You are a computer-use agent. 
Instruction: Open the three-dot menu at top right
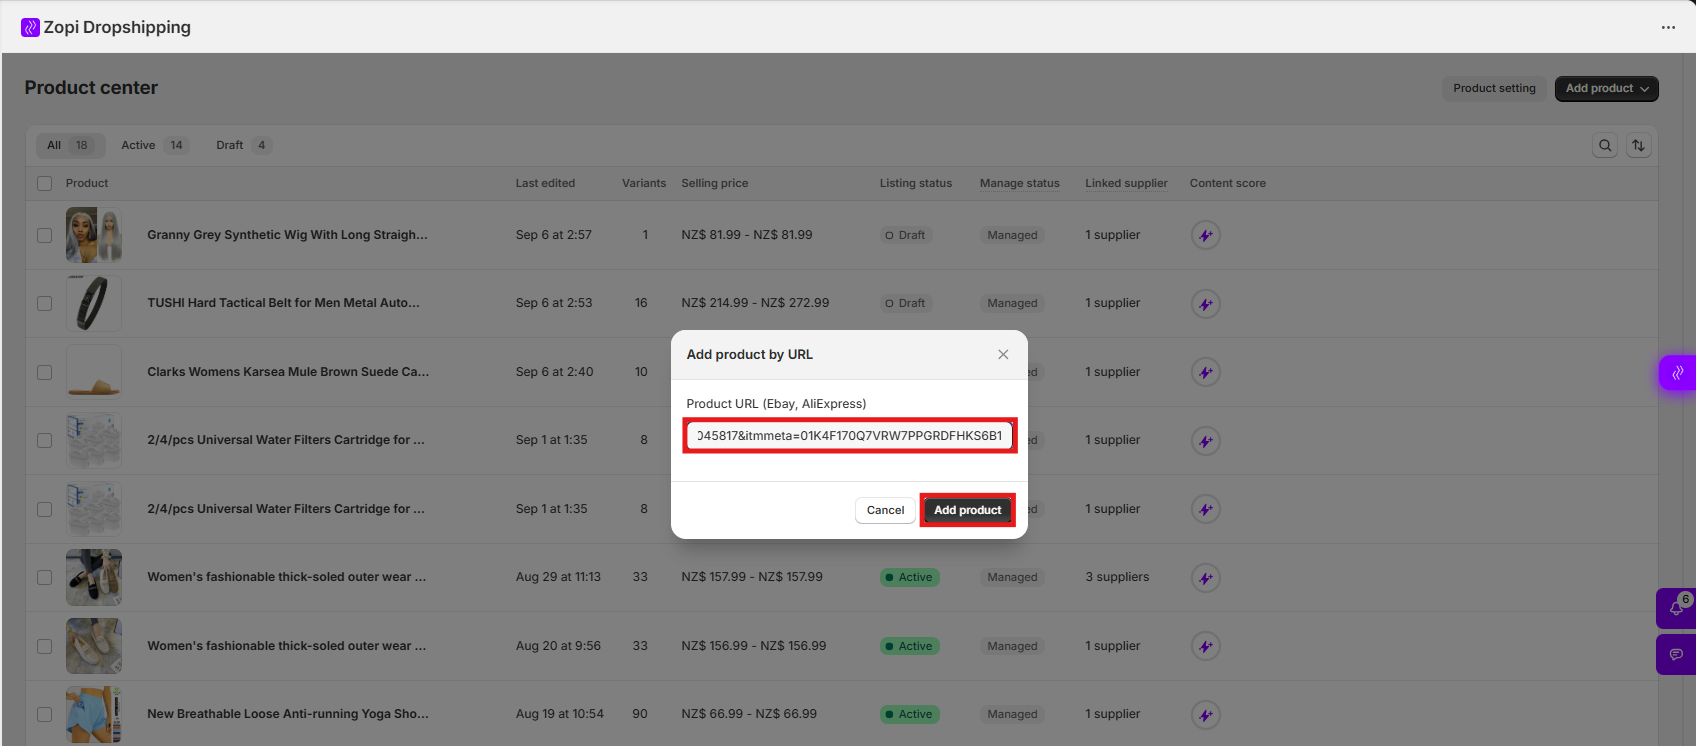(x=1667, y=27)
